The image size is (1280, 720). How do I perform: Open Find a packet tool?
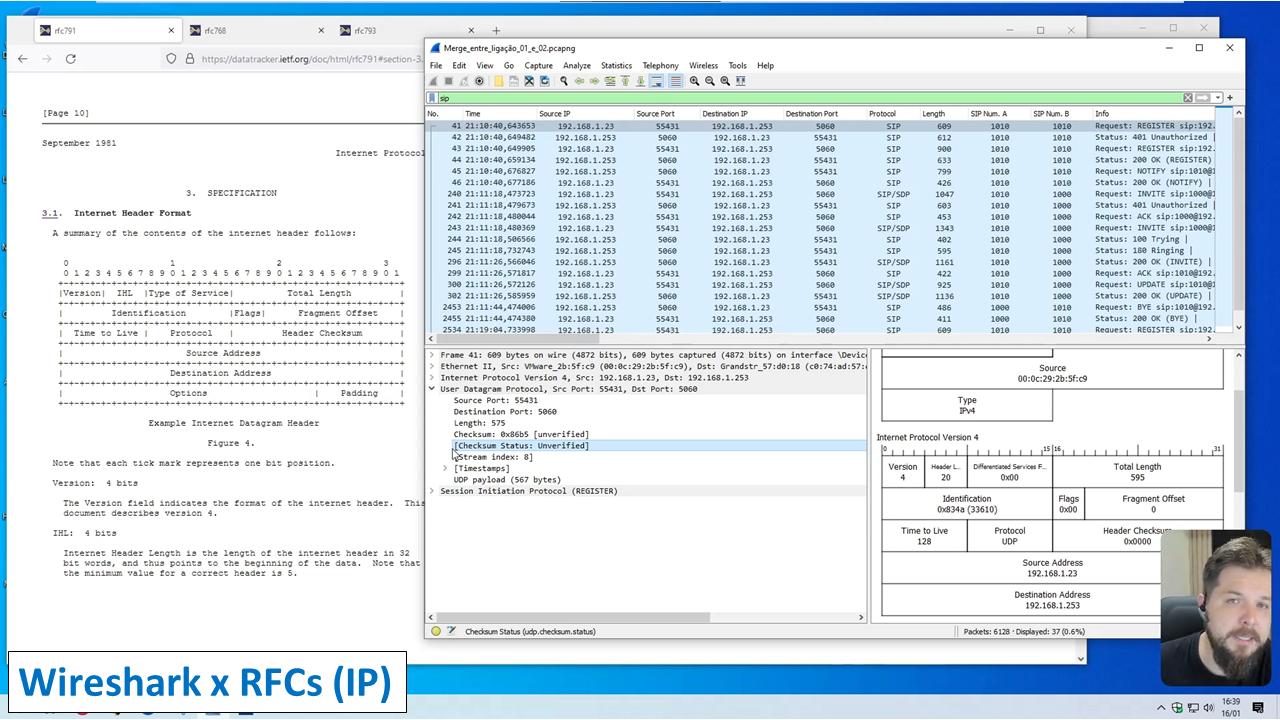click(x=564, y=81)
